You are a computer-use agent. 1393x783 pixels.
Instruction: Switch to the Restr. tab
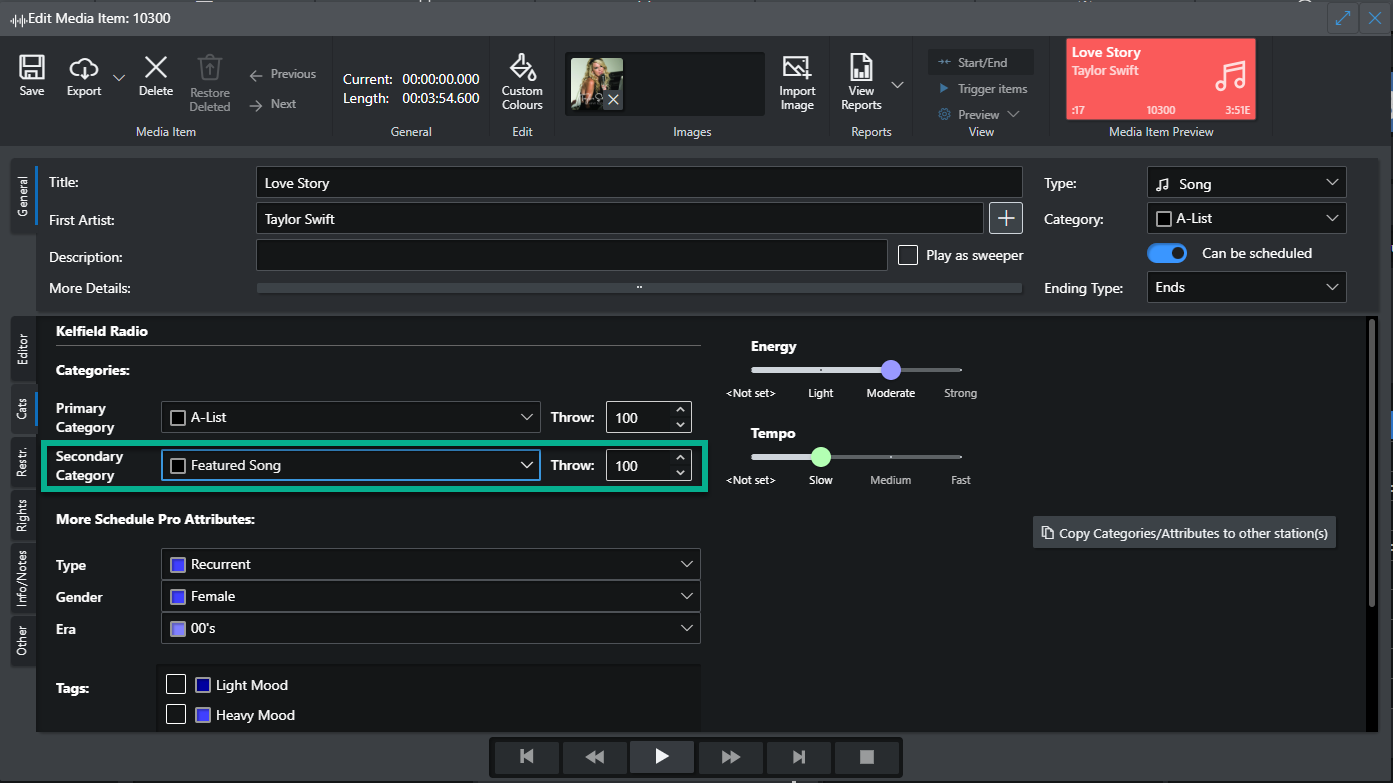pos(23,461)
